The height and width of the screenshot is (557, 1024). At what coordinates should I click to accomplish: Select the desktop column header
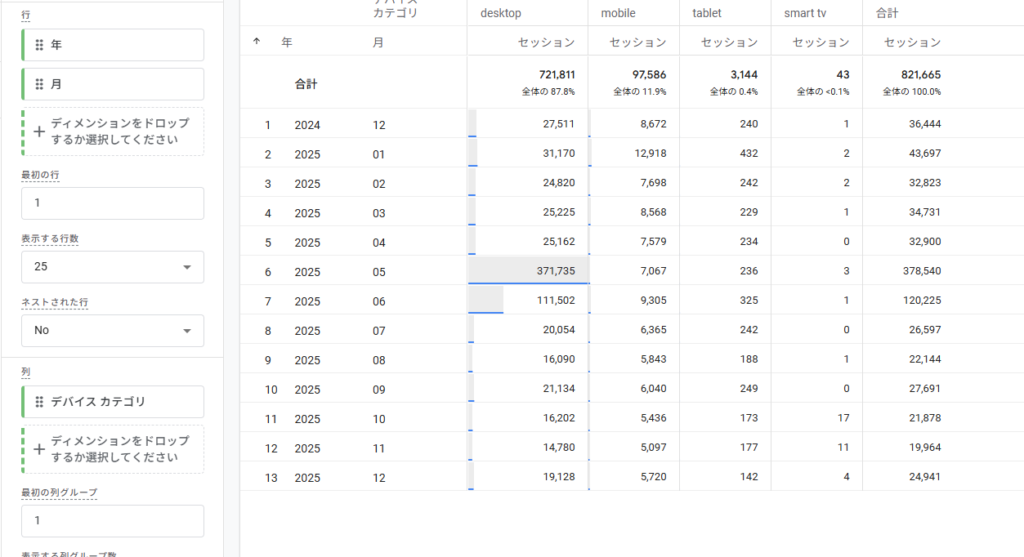501,13
